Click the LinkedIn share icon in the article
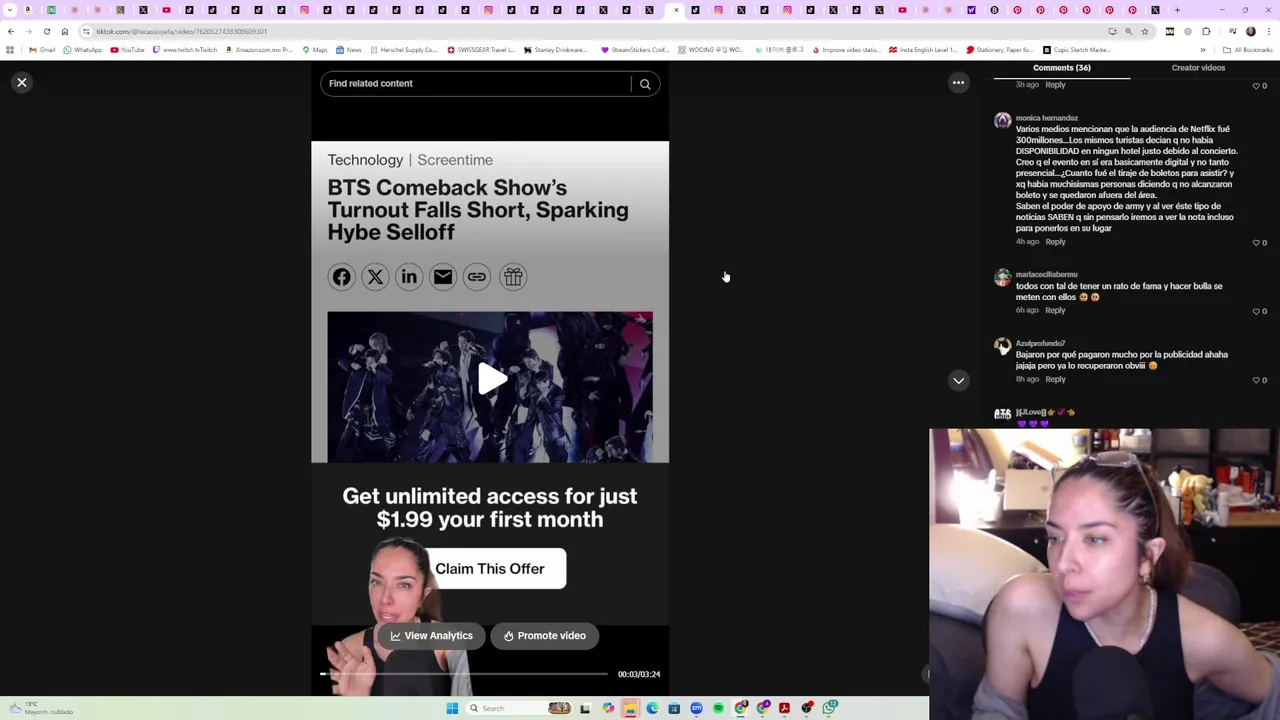The height and width of the screenshot is (720, 1280). (409, 277)
